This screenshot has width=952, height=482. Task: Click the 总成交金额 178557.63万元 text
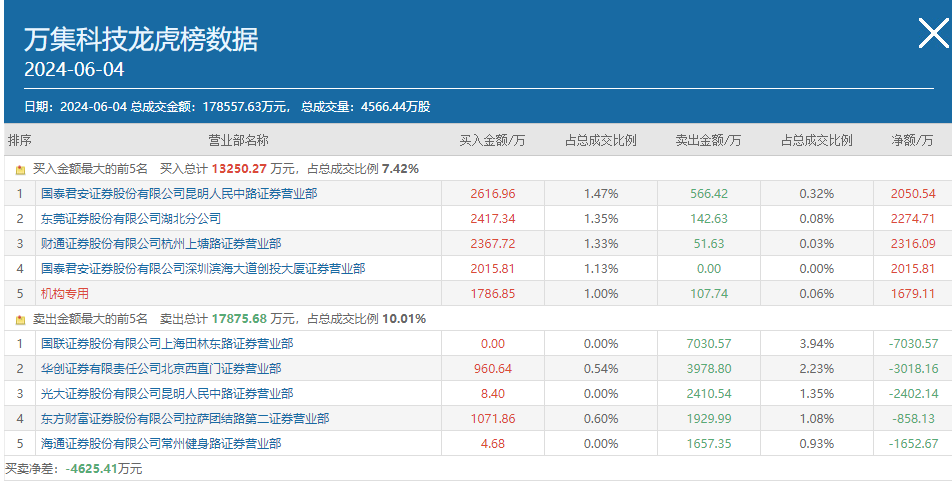(x=211, y=107)
